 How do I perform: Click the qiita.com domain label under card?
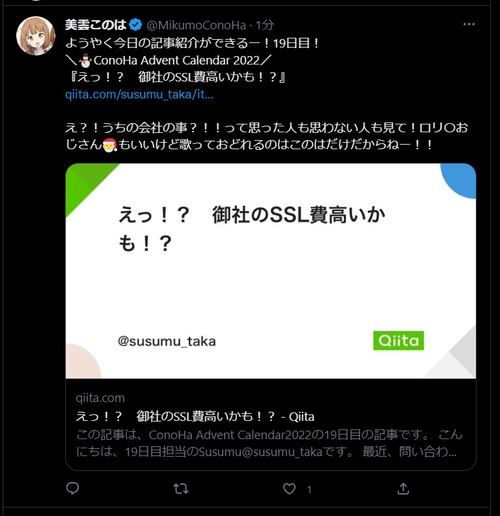click(x=100, y=398)
